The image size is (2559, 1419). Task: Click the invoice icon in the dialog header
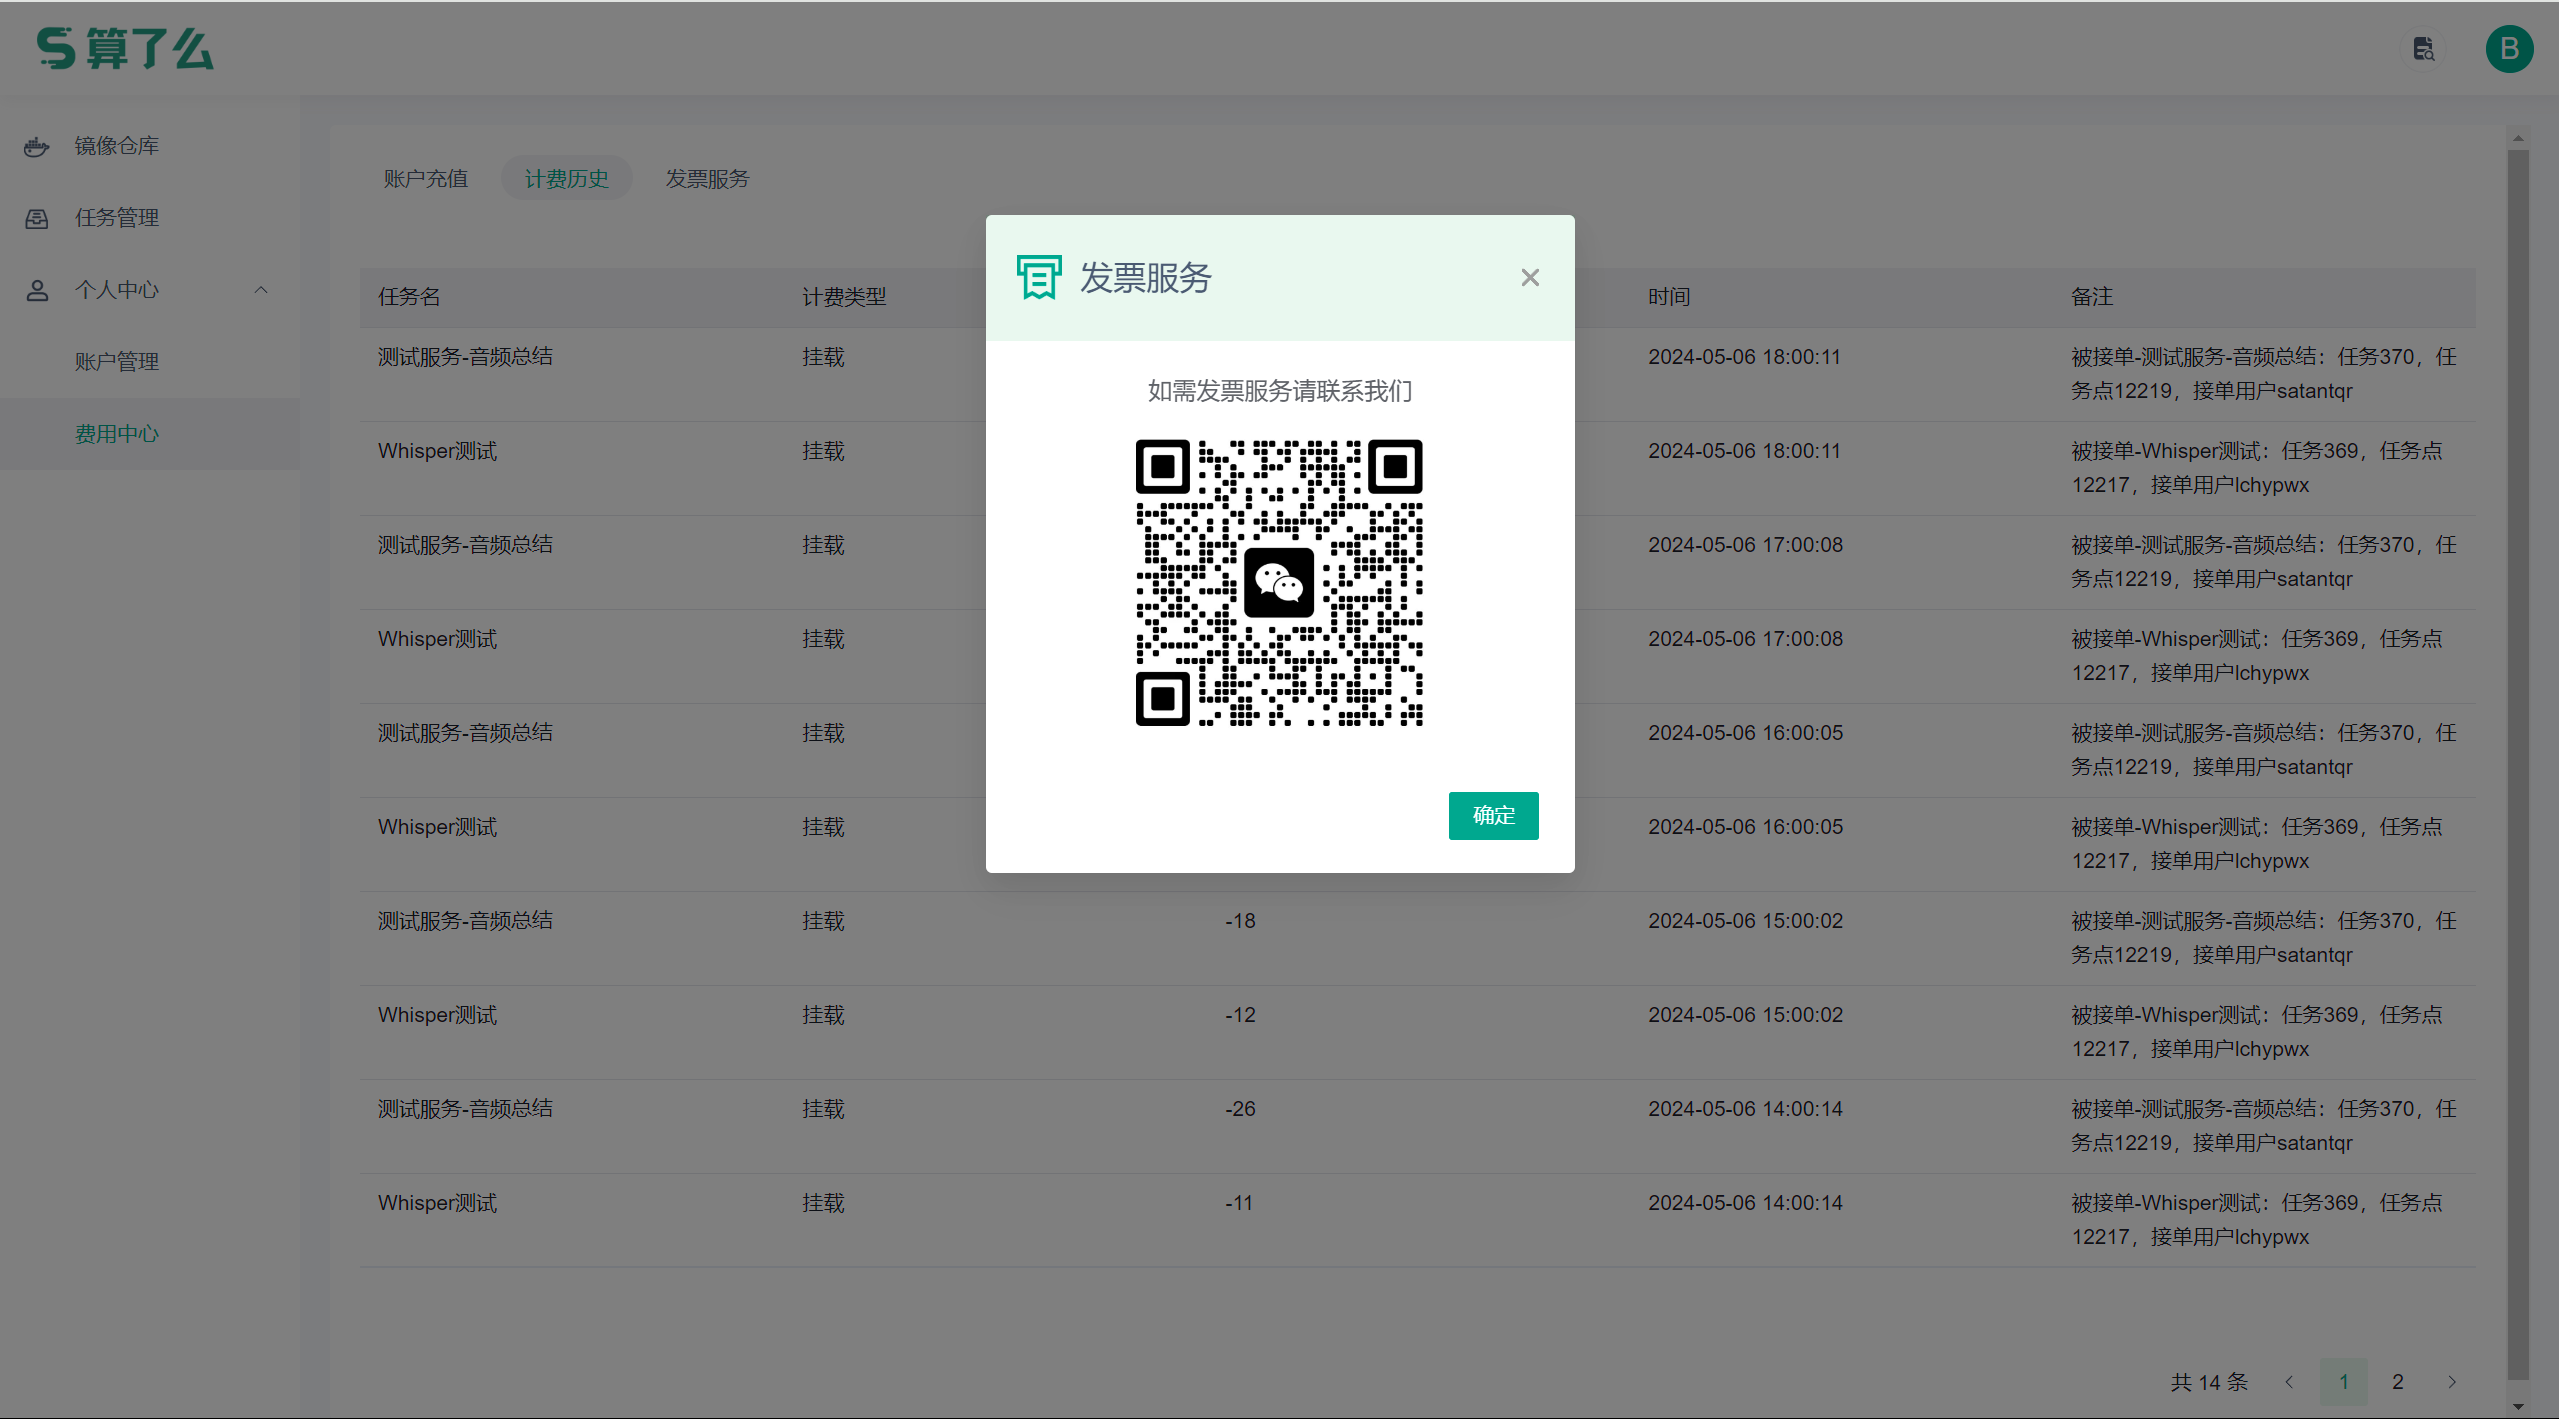(1038, 277)
